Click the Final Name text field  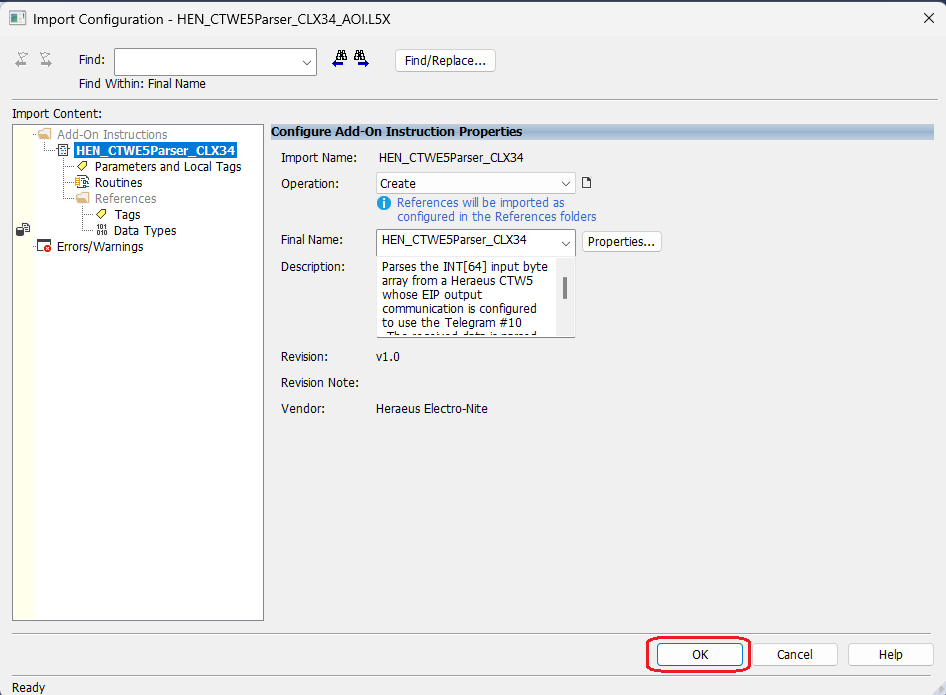click(x=468, y=242)
